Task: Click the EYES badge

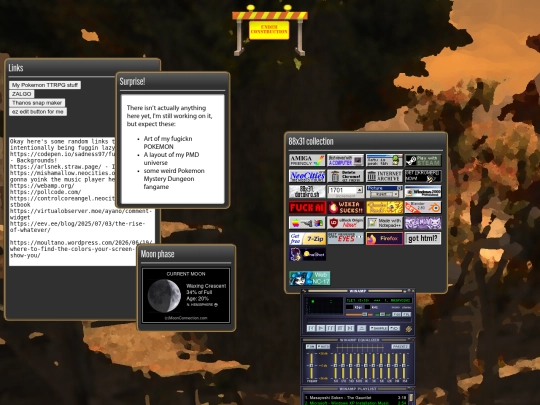Action: (345, 238)
